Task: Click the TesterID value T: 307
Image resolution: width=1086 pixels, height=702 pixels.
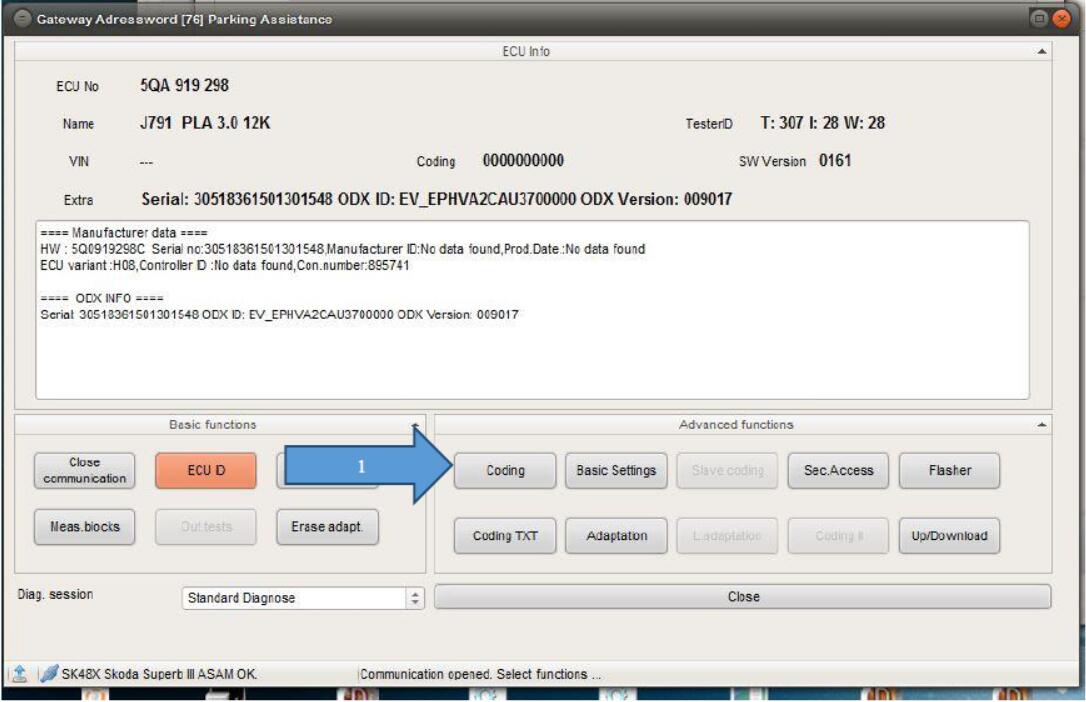Action: [x=822, y=123]
